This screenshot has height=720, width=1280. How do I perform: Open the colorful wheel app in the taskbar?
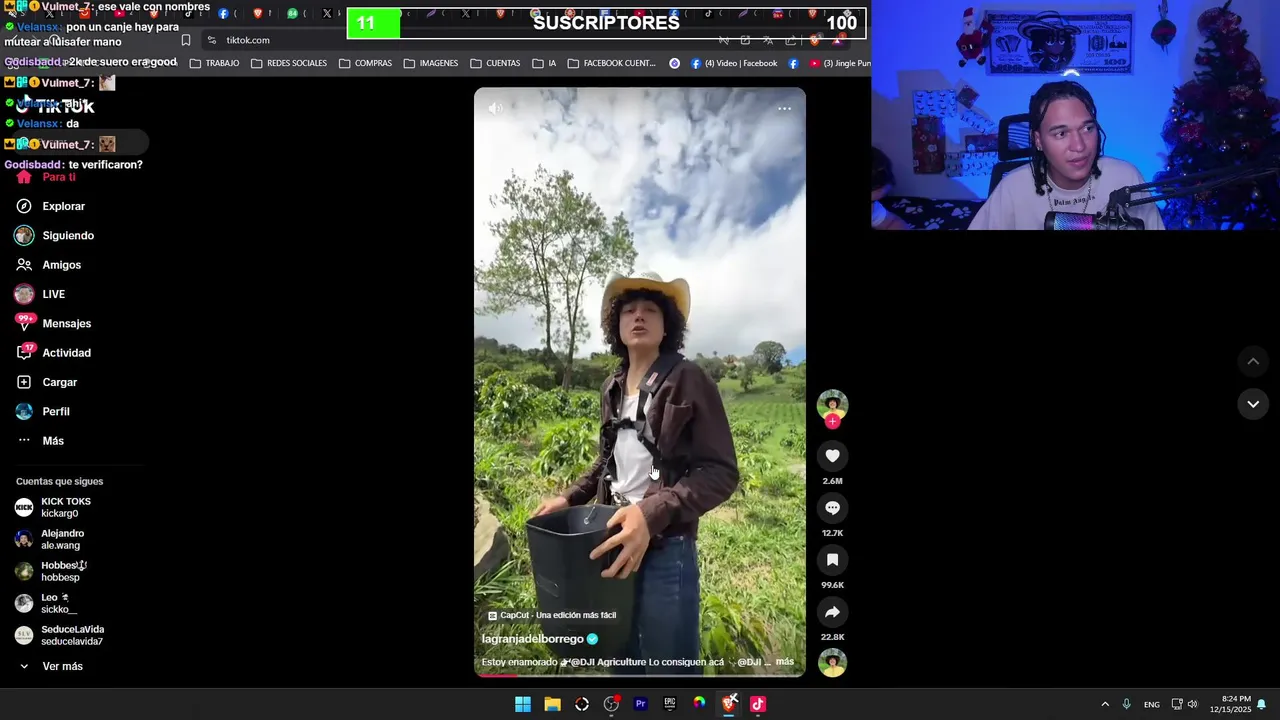699,704
